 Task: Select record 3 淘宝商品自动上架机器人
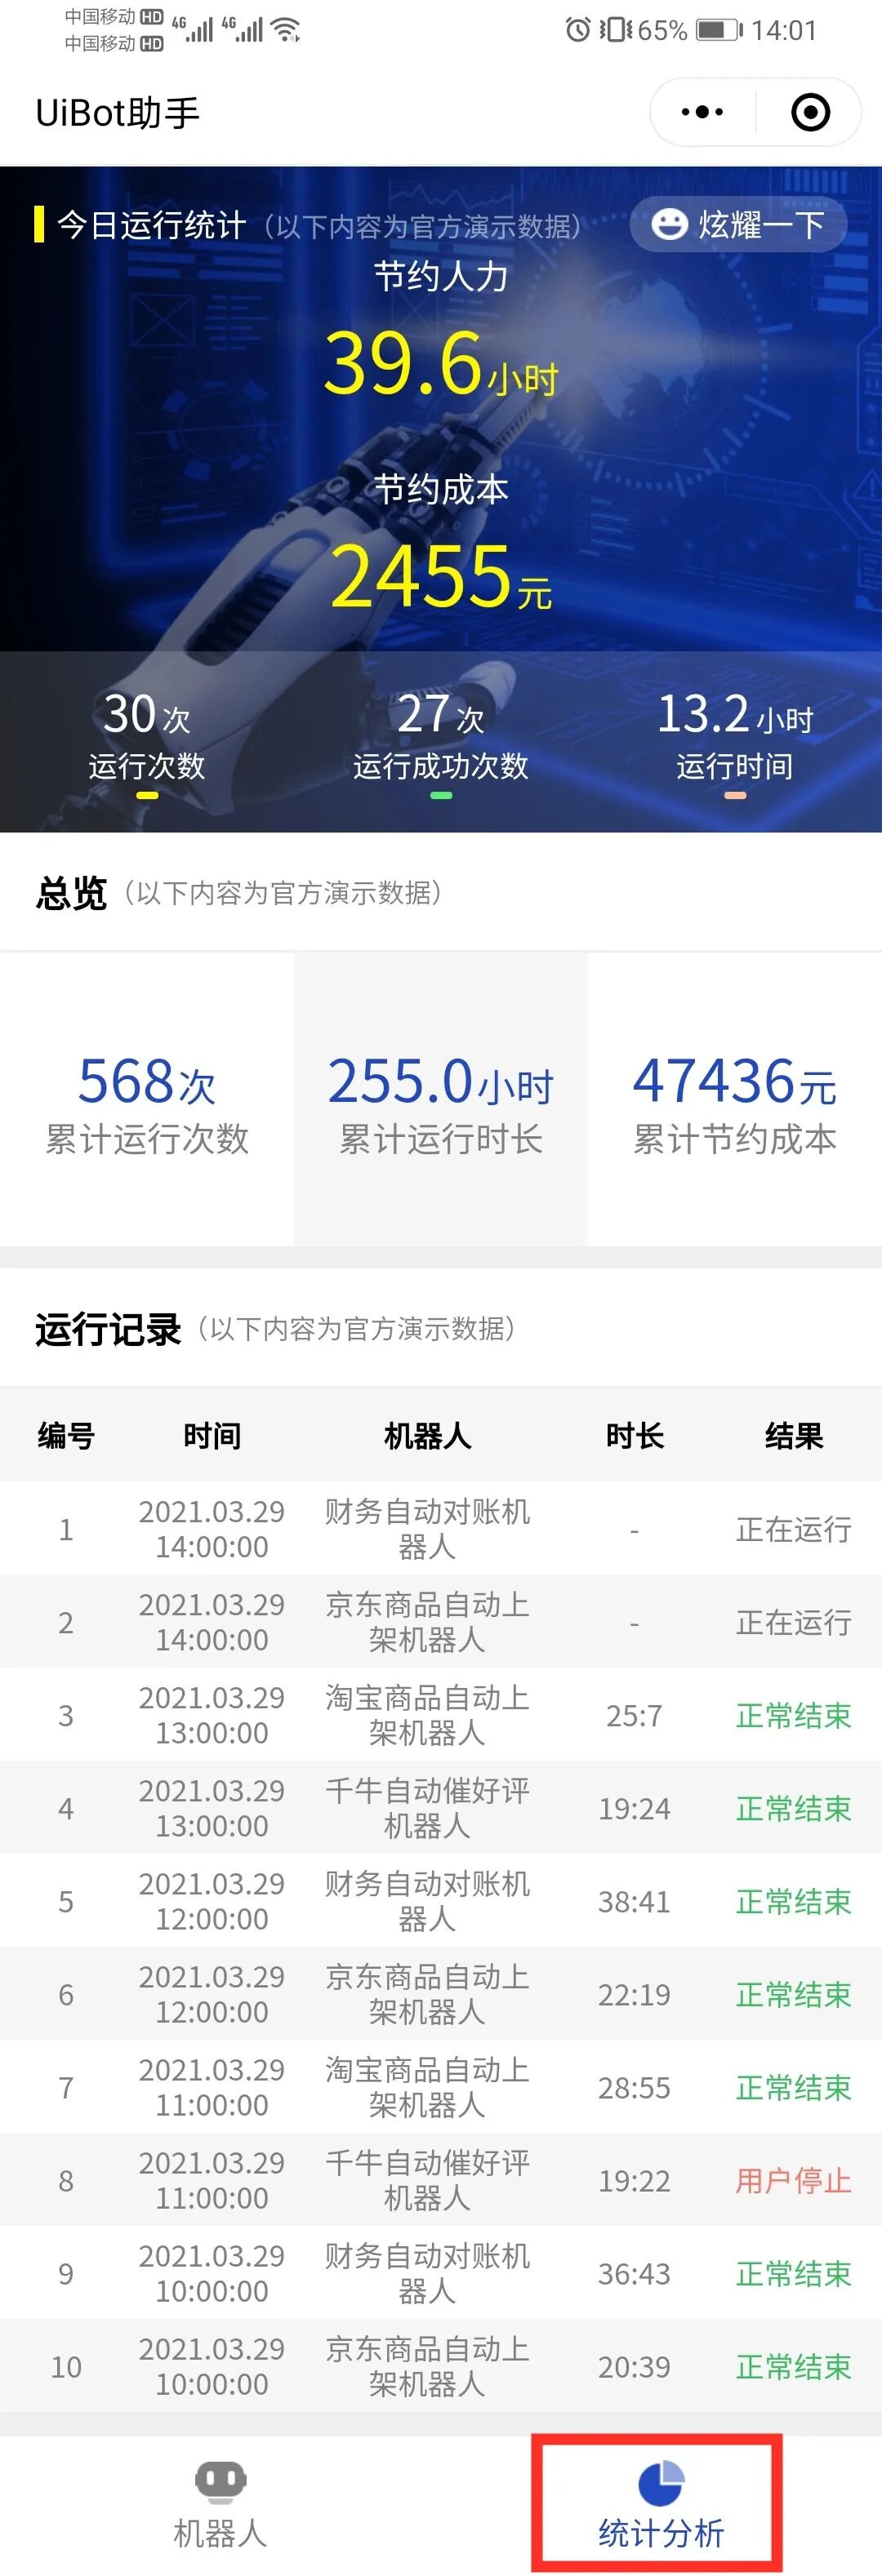click(x=441, y=1715)
